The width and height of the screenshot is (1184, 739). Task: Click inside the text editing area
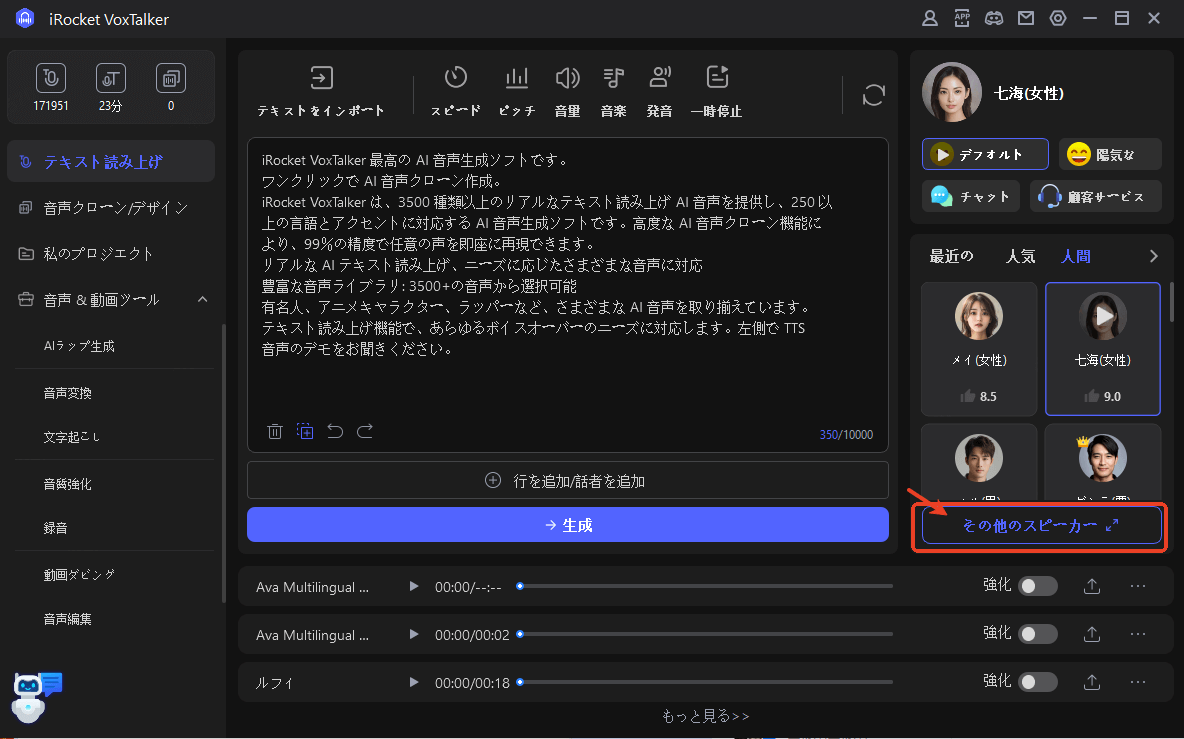[x=568, y=294]
